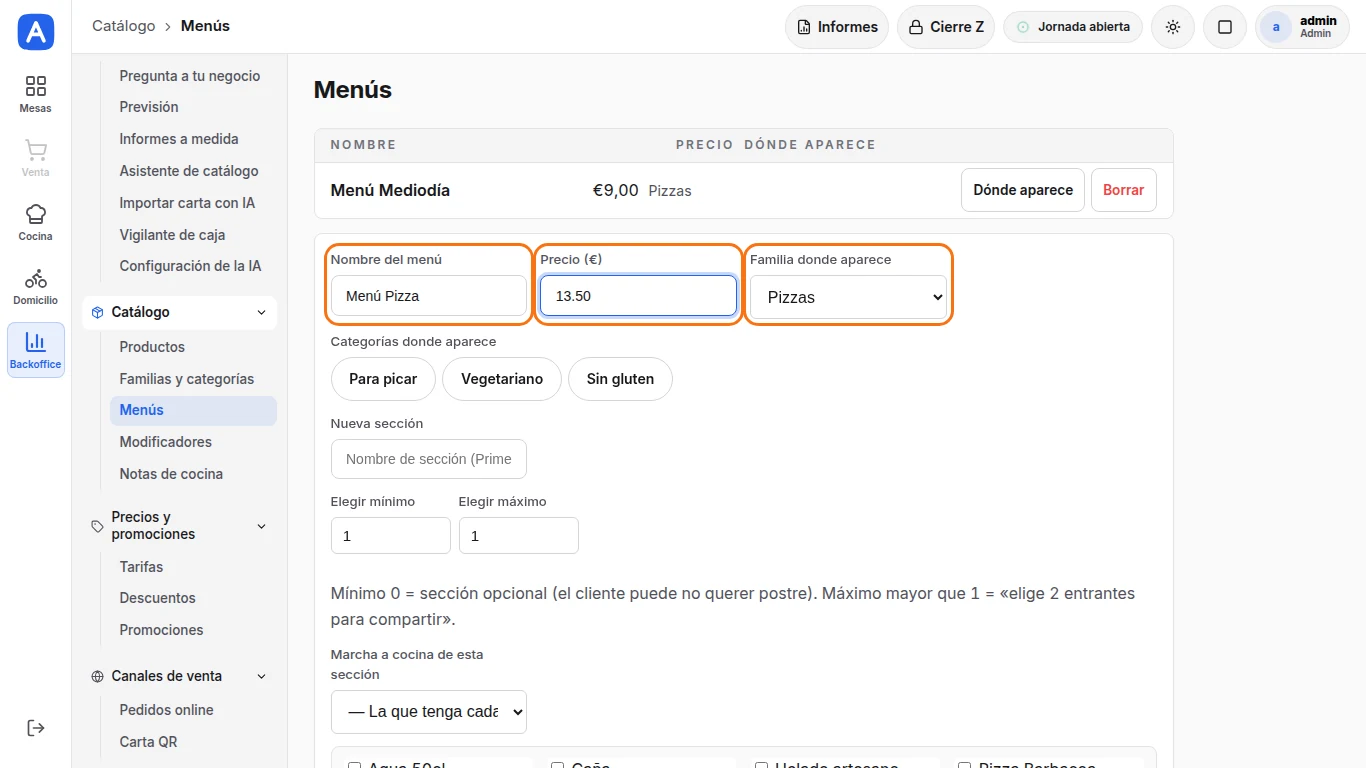The width and height of the screenshot is (1366, 768).
Task: Click the Menú Mediodía row name
Action: tap(390, 190)
